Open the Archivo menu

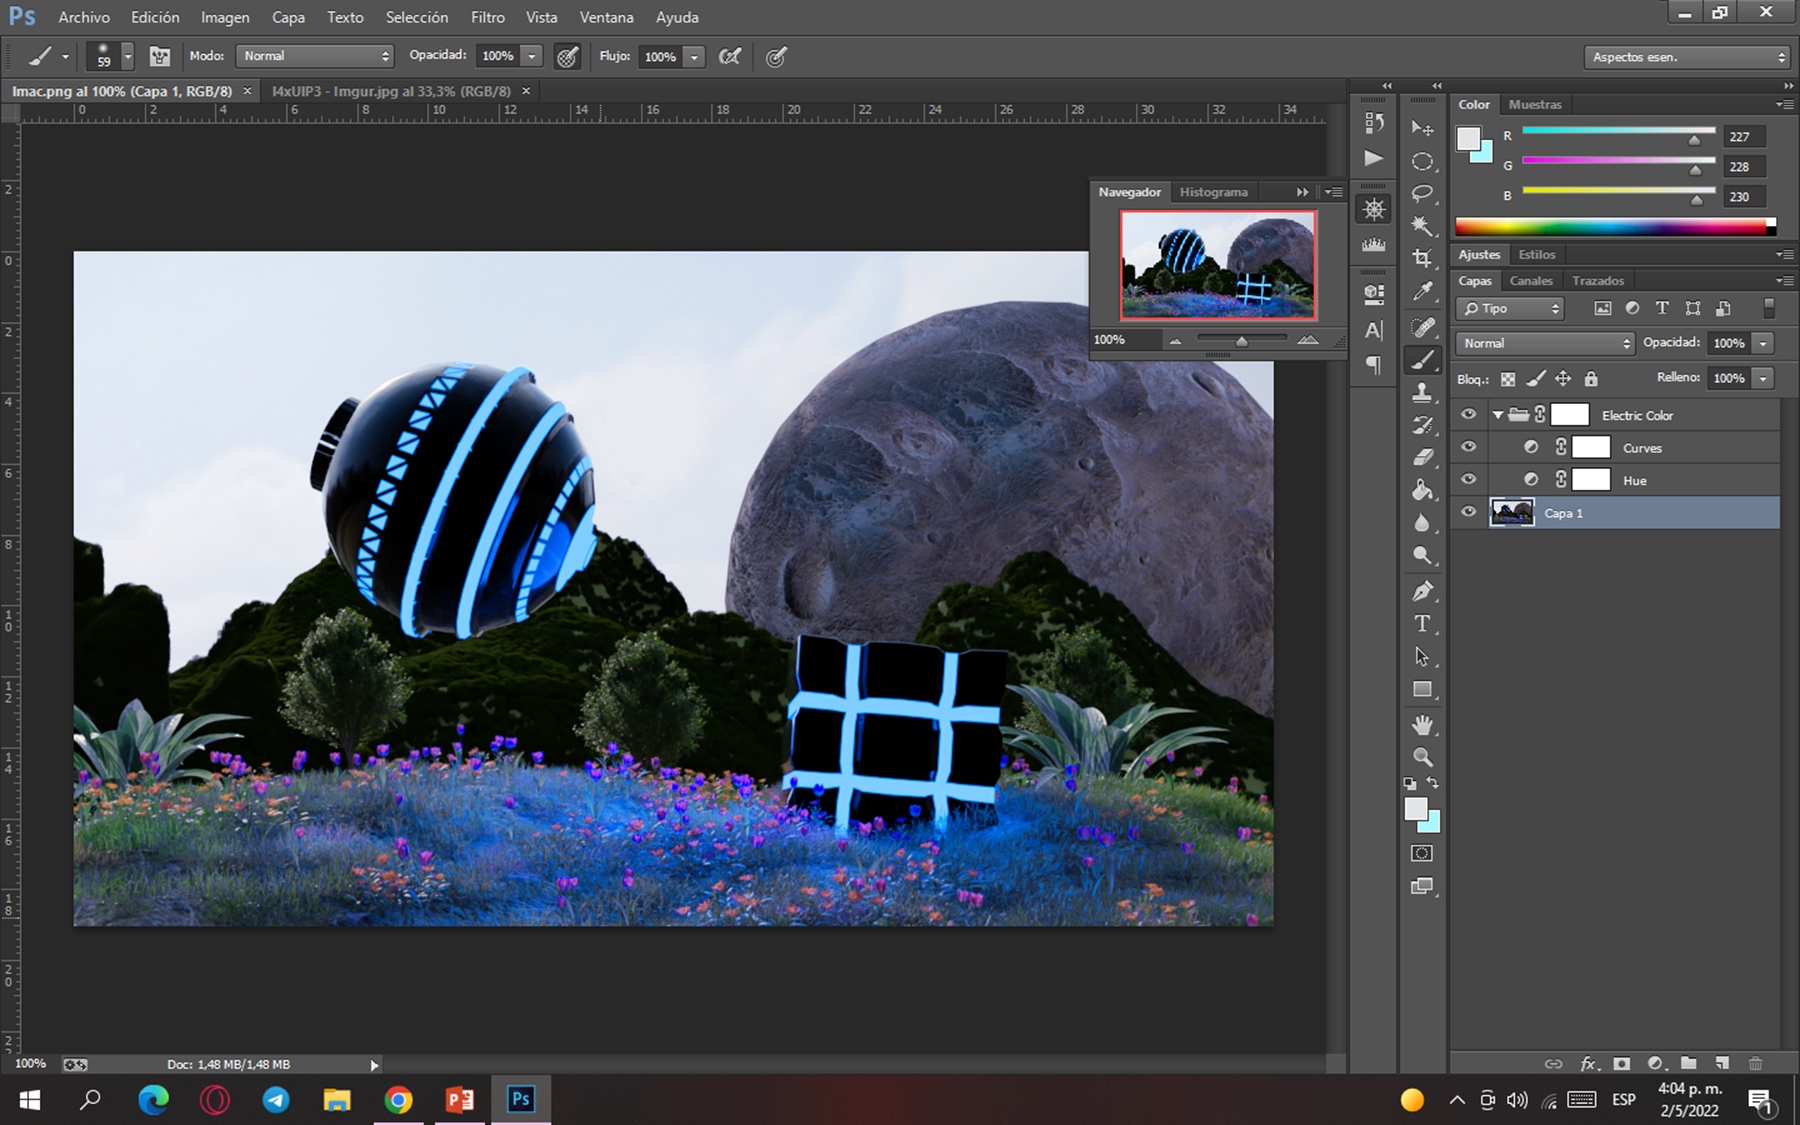[84, 17]
